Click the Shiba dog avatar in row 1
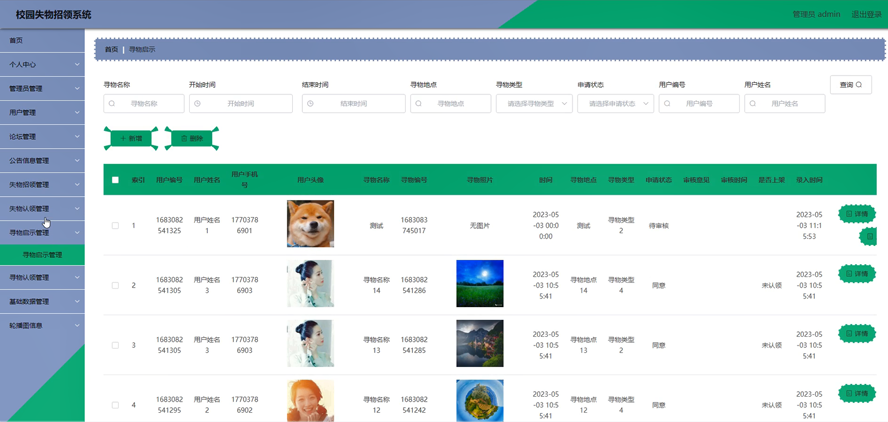 310,224
